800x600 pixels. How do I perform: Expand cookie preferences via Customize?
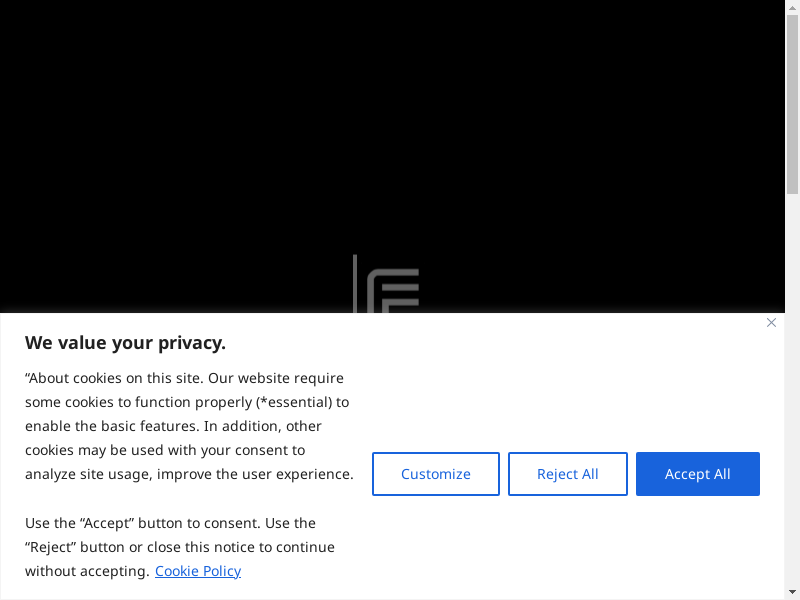[x=436, y=474]
